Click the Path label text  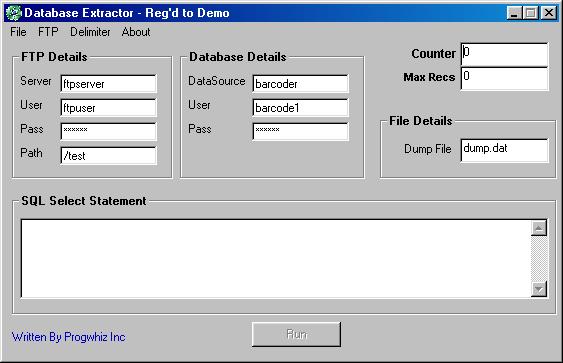31,153
